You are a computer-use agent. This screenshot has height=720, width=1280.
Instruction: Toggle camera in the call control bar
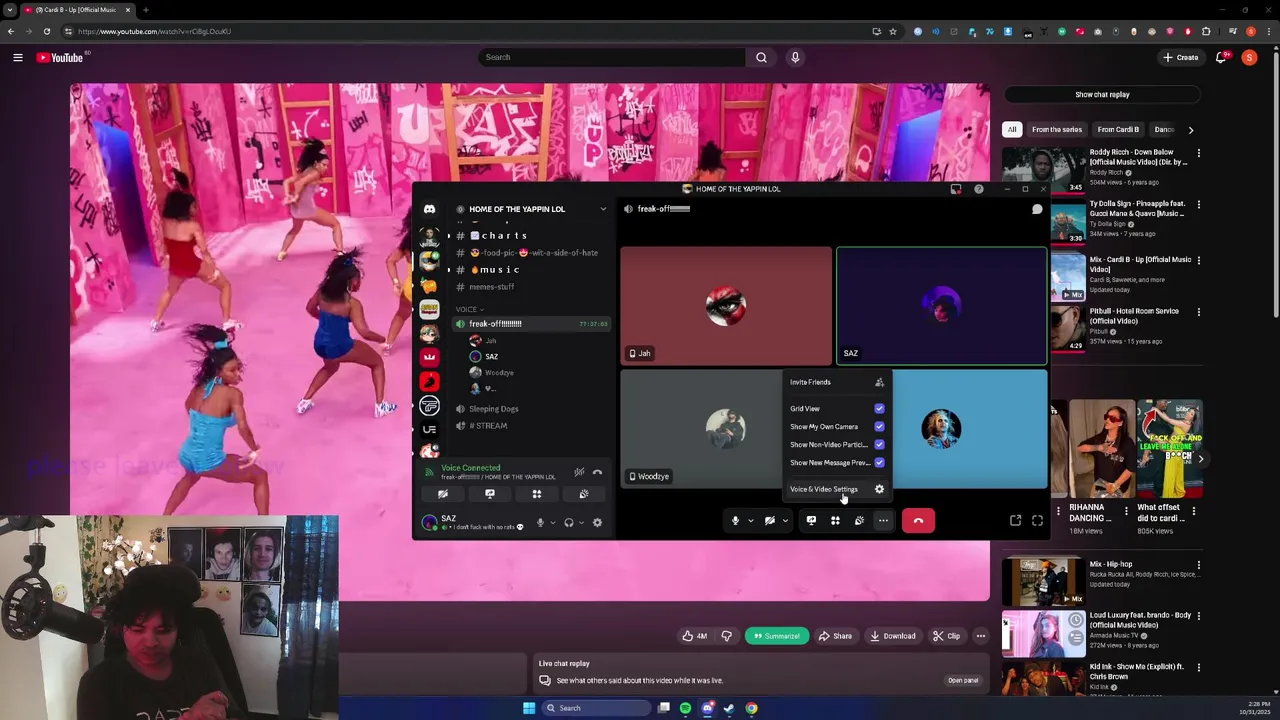769,520
